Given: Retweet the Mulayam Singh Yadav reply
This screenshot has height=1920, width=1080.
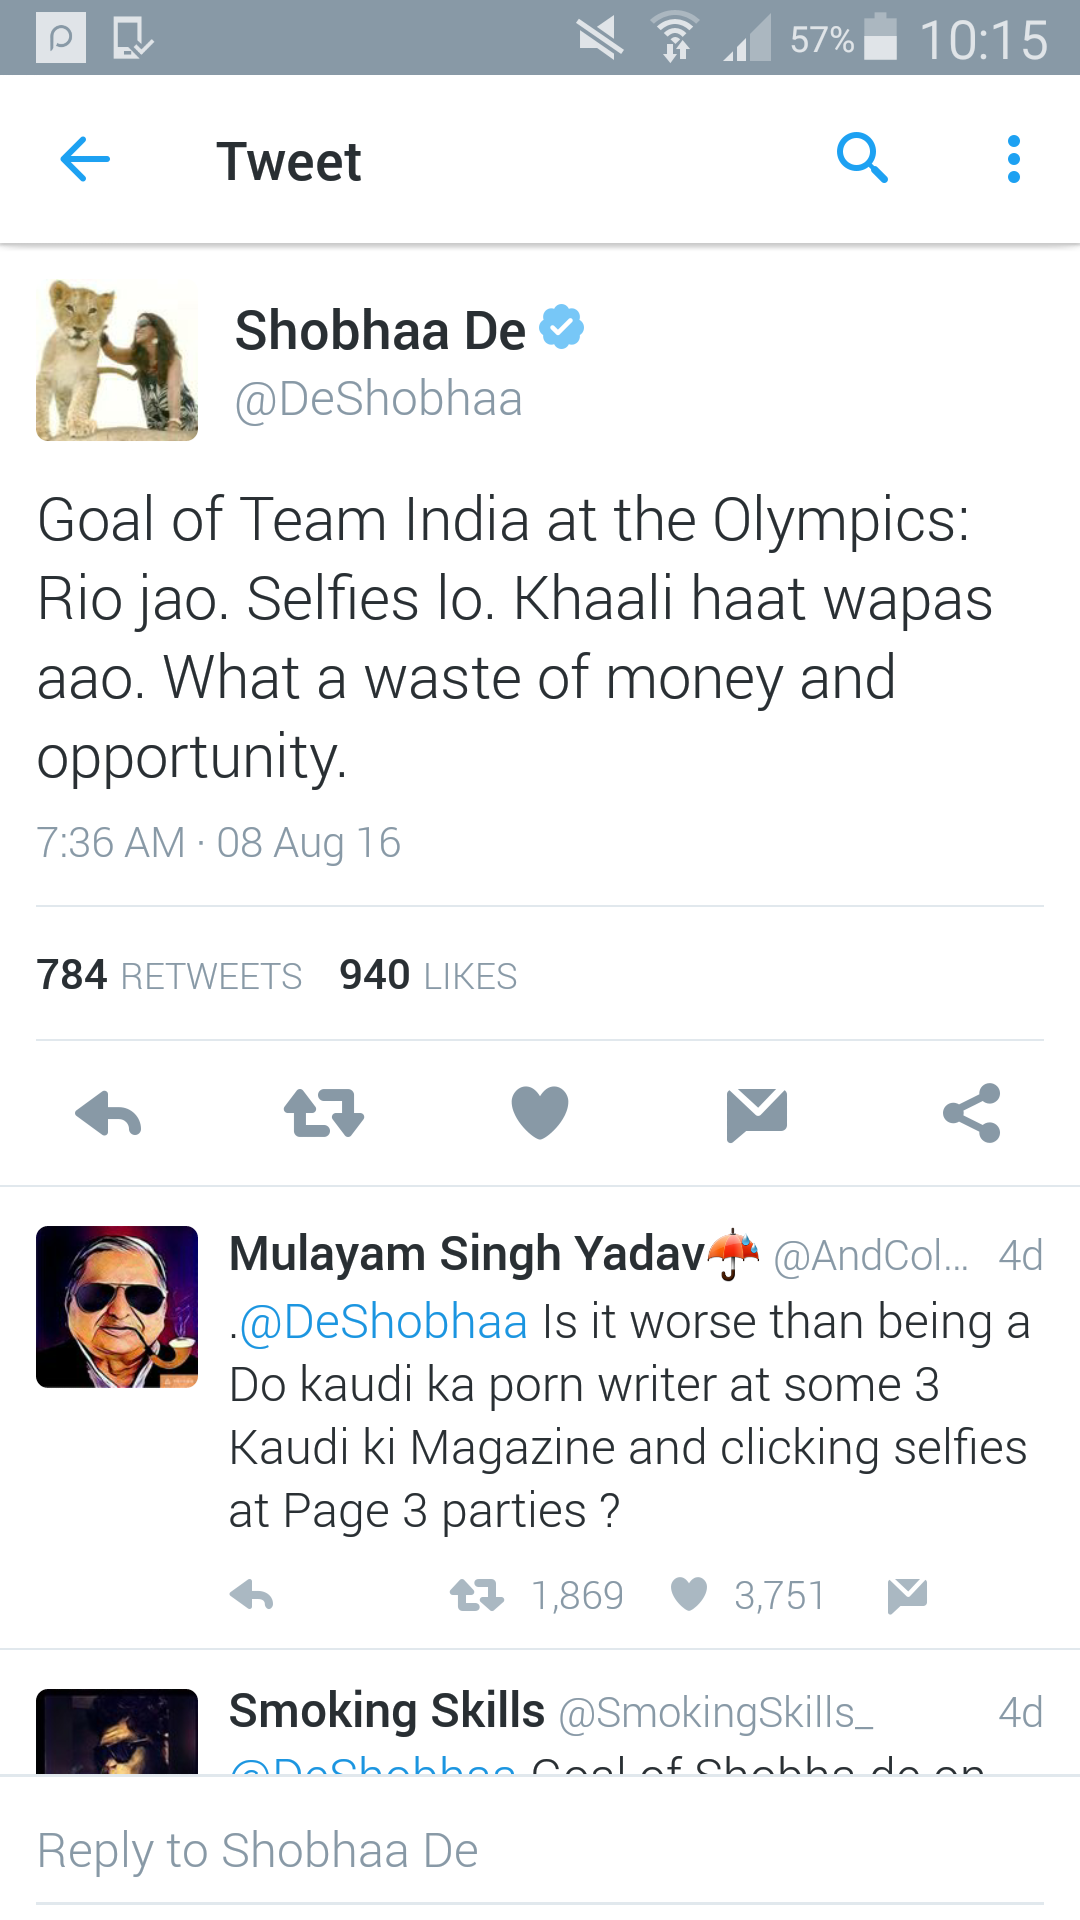Looking at the screenshot, I should pyautogui.click(x=477, y=1595).
